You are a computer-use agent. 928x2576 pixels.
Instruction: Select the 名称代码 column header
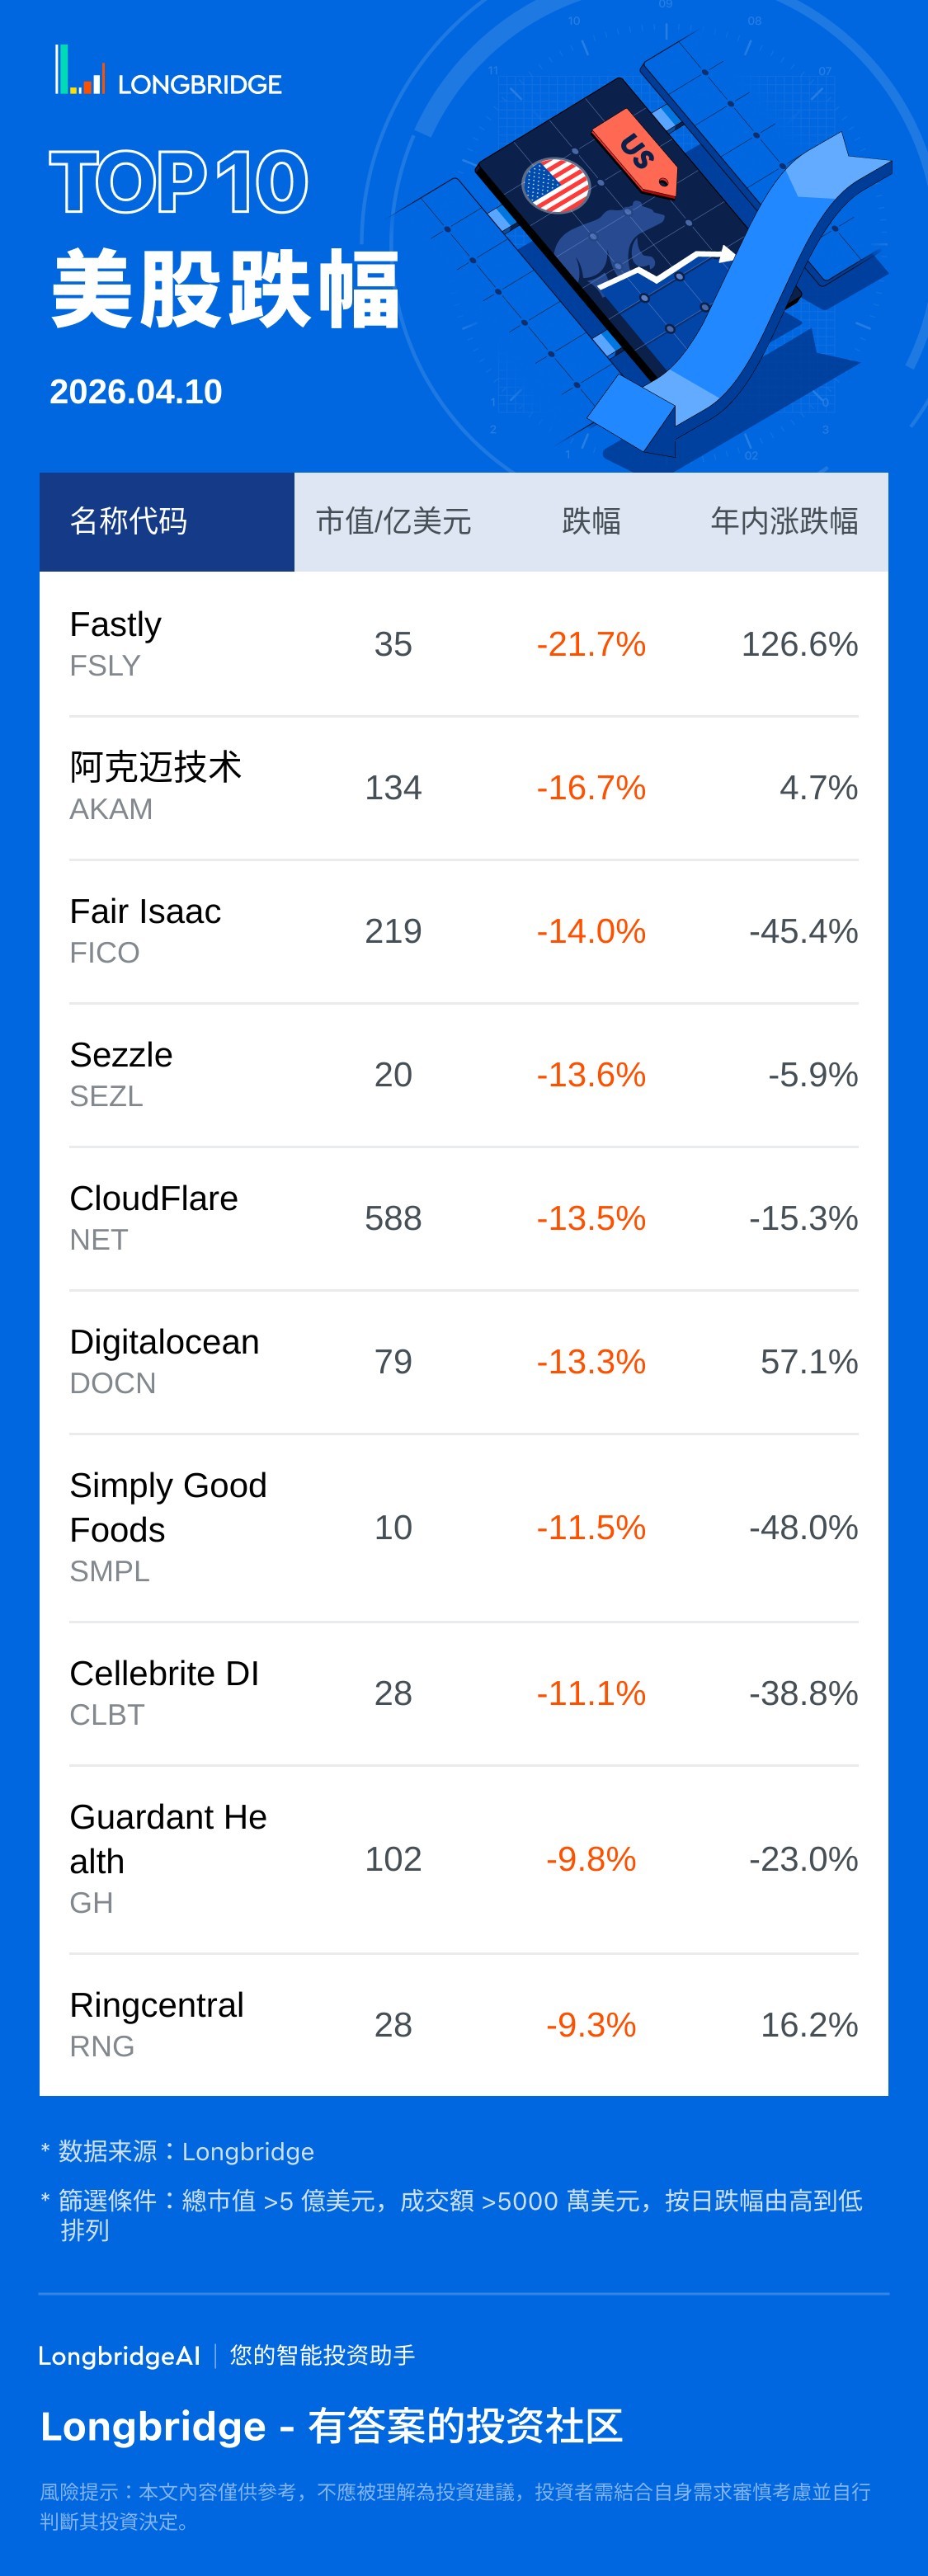click(129, 521)
